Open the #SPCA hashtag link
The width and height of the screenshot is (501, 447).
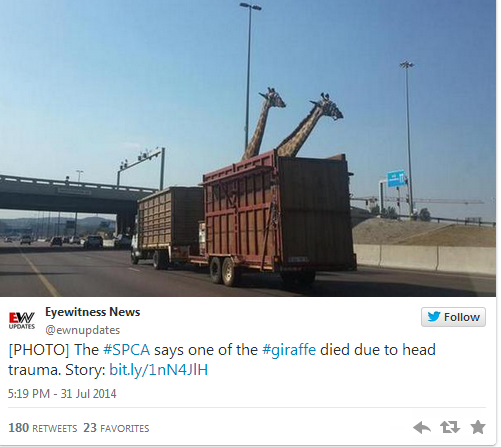[x=127, y=350]
